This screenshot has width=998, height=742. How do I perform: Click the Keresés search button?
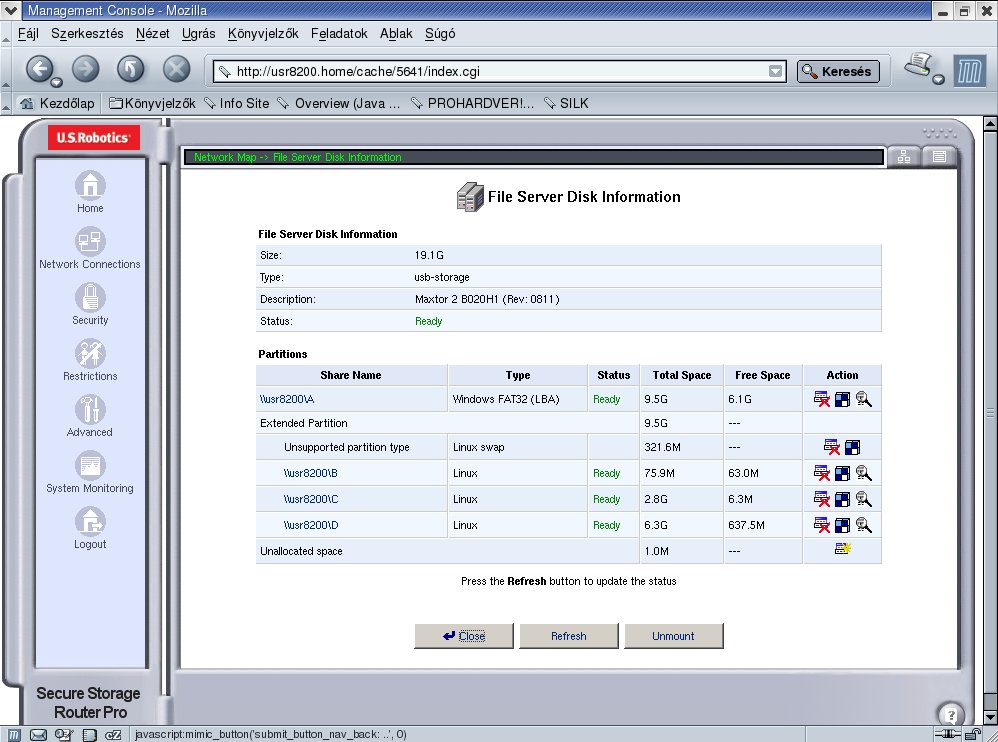pyautogui.click(x=838, y=71)
